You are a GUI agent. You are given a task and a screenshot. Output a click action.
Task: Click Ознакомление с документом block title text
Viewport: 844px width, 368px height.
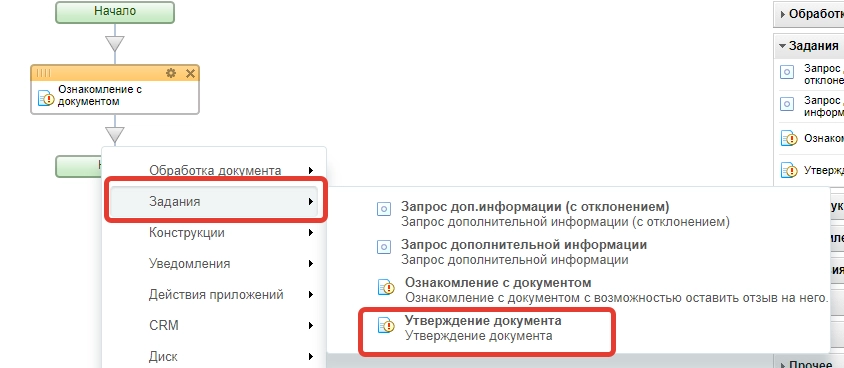[x=100, y=95]
